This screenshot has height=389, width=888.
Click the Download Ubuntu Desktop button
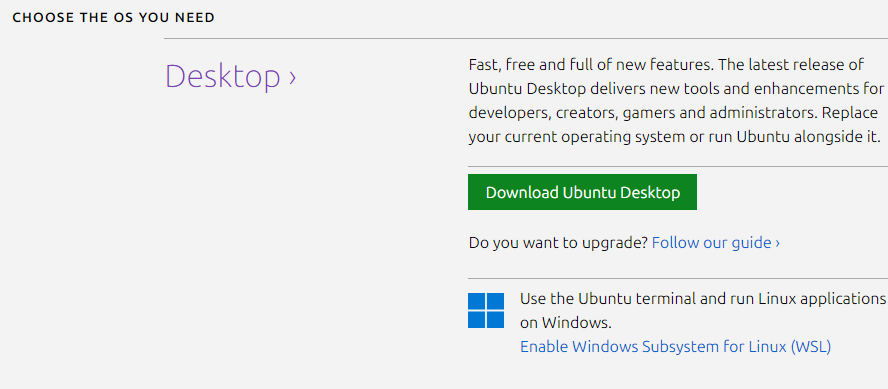pyautogui.click(x=582, y=192)
